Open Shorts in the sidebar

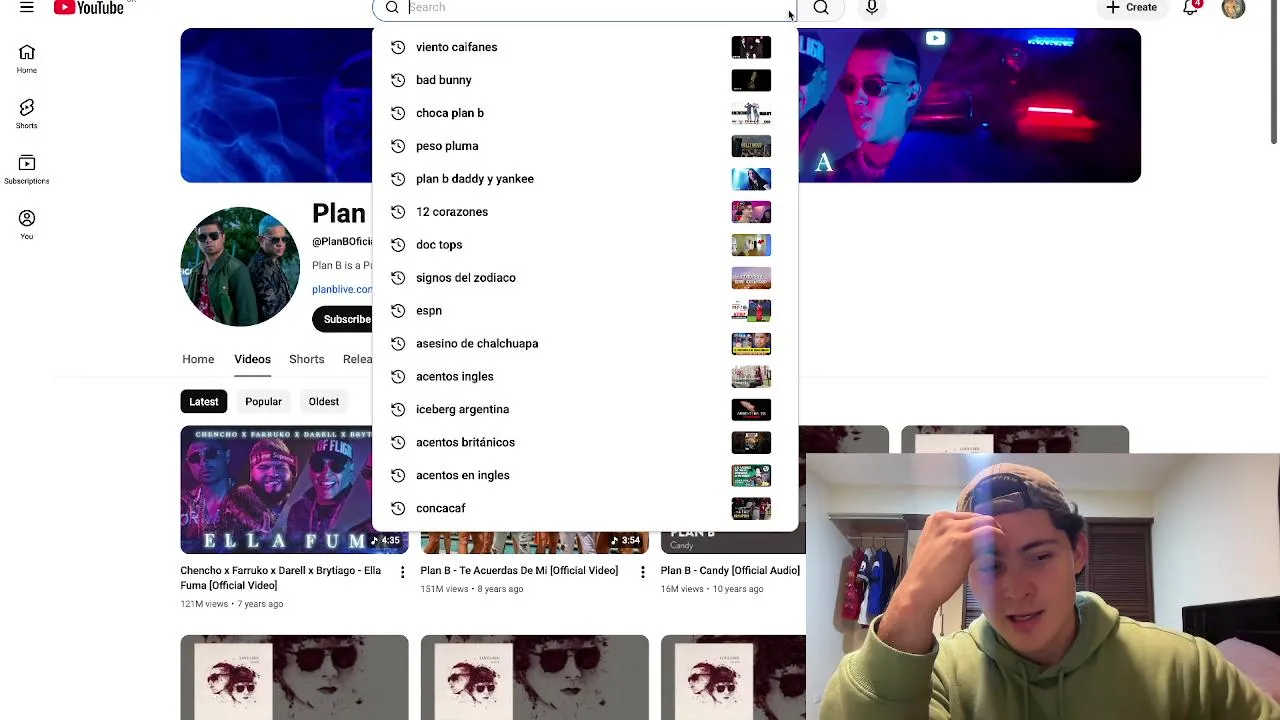click(x=27, y=114)
